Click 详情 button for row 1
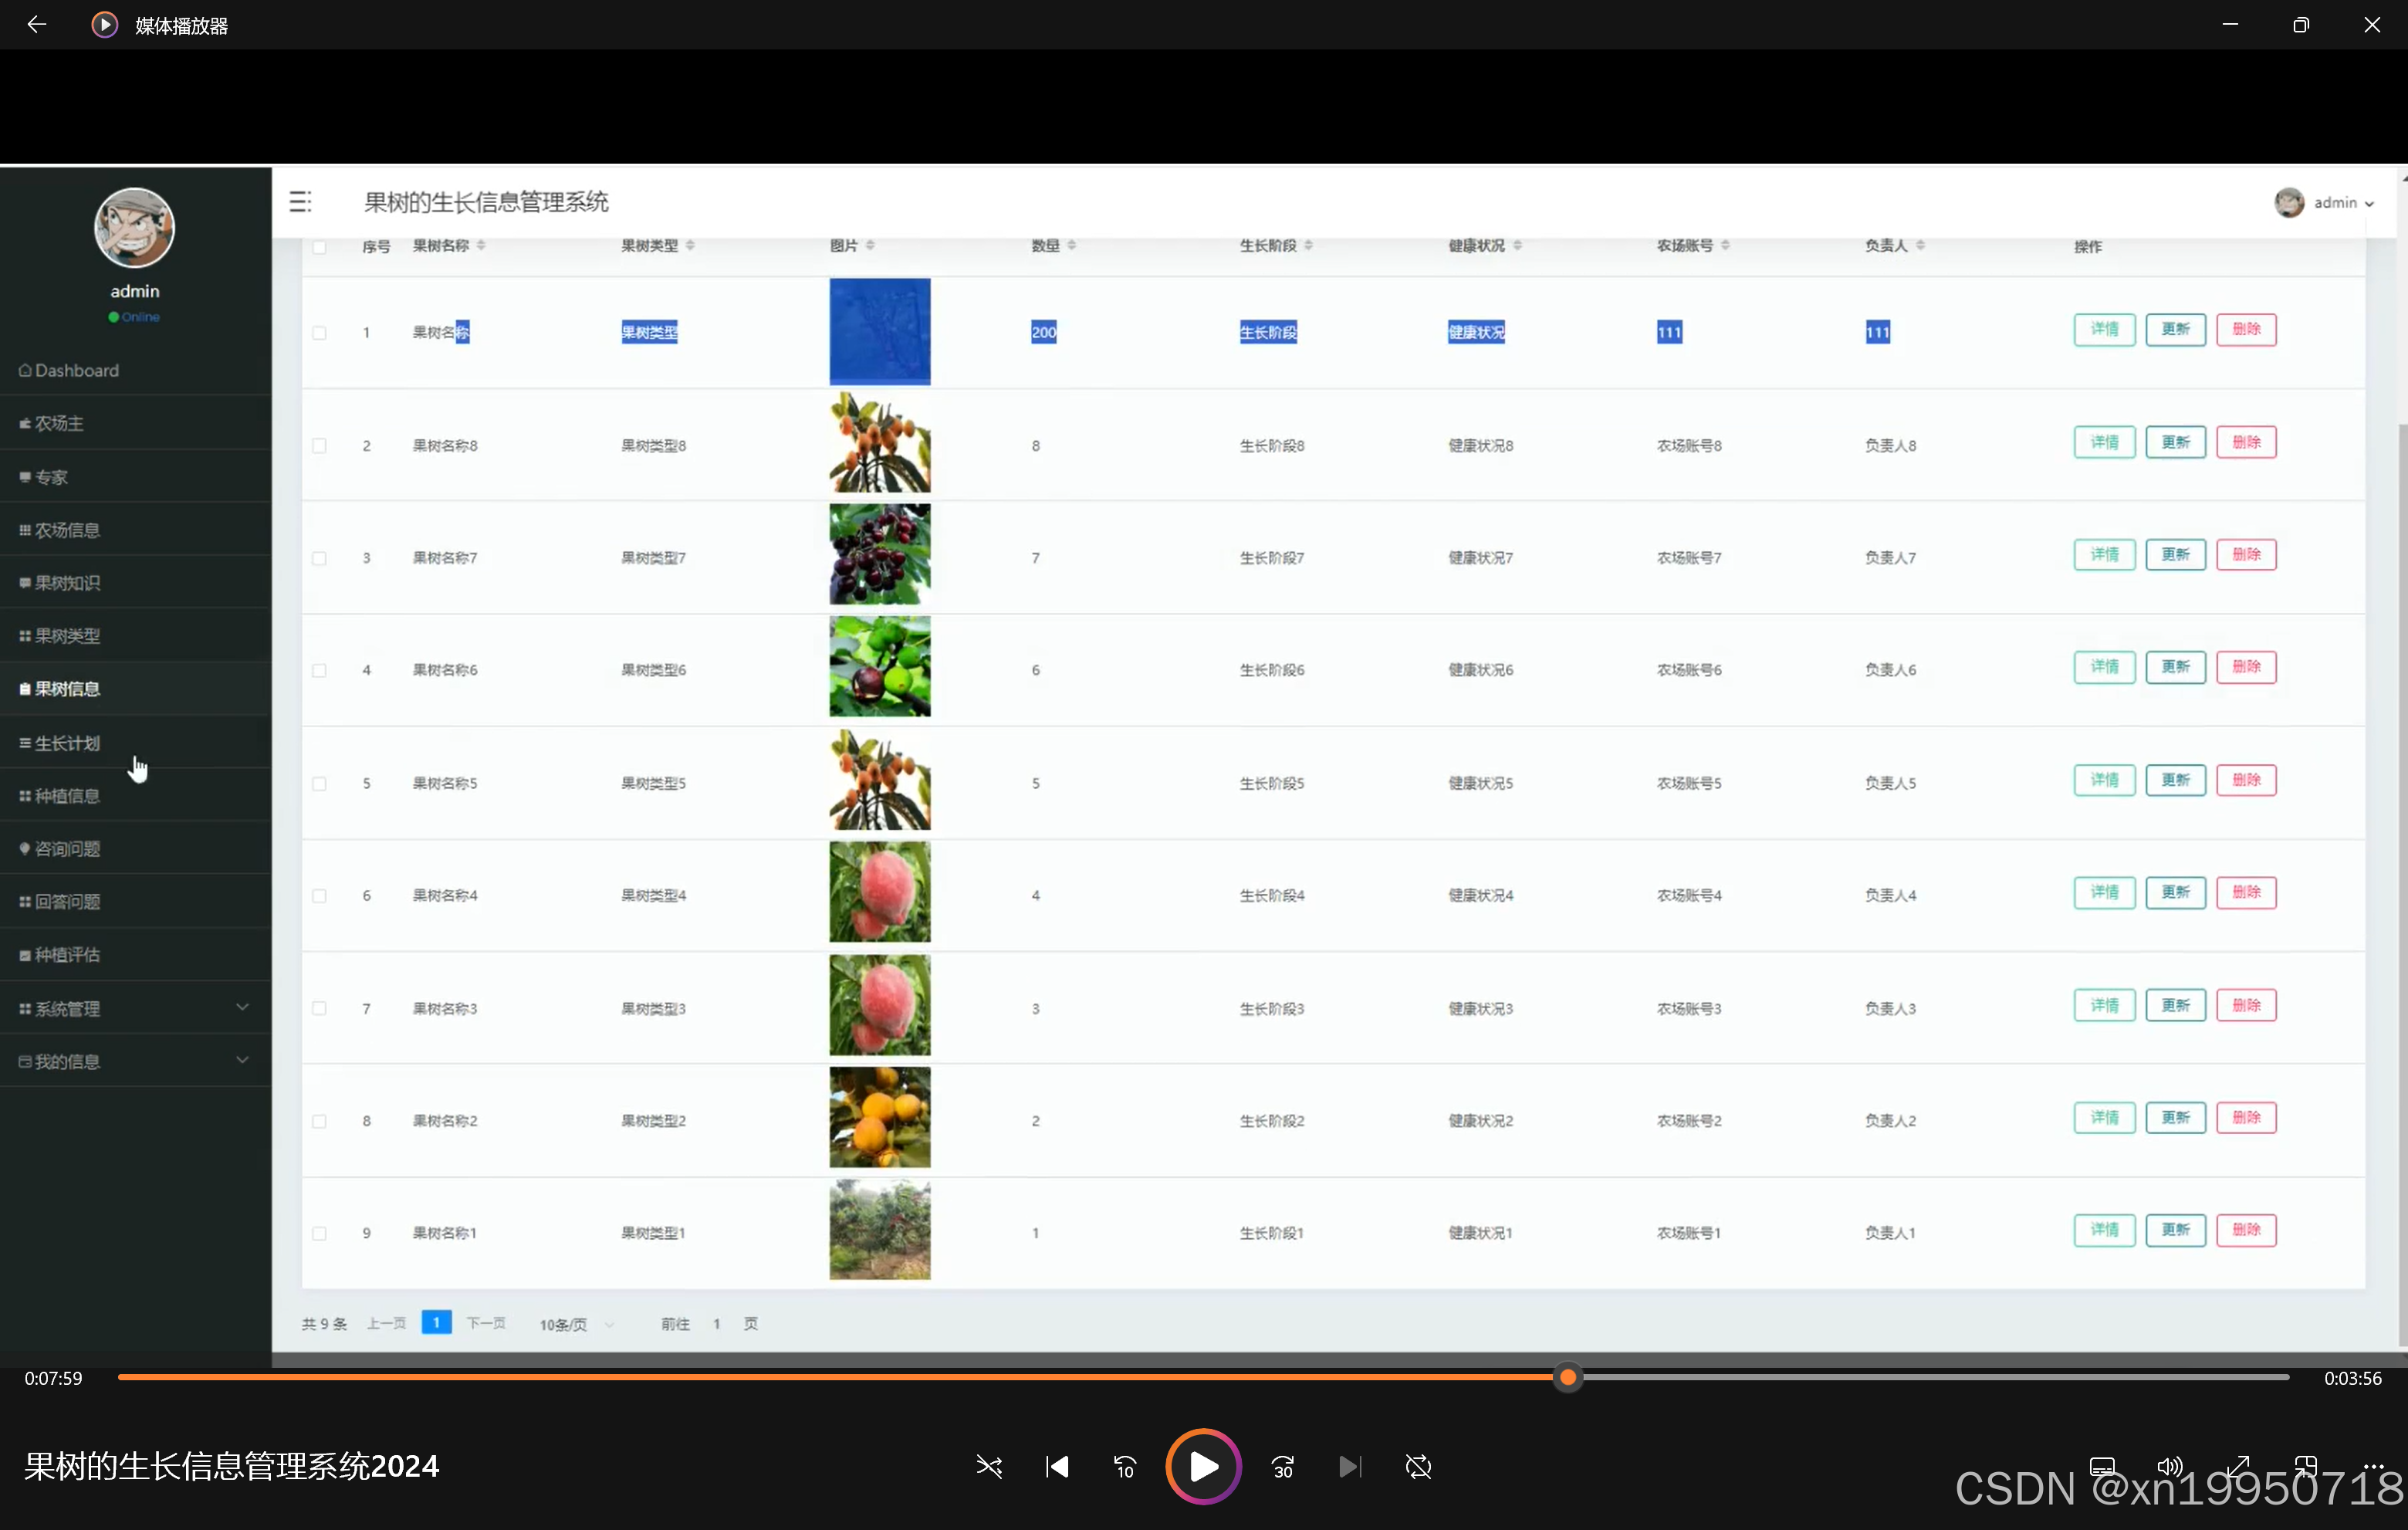This screenshot has height=1530, width=2408. coord(2104,329)
